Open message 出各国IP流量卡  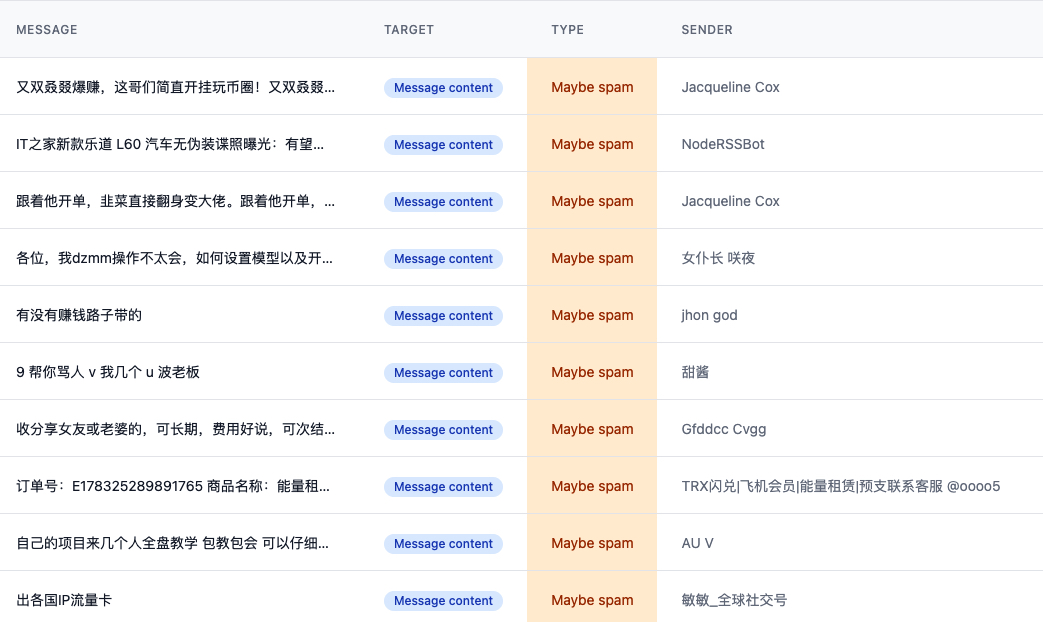[64, 600]
